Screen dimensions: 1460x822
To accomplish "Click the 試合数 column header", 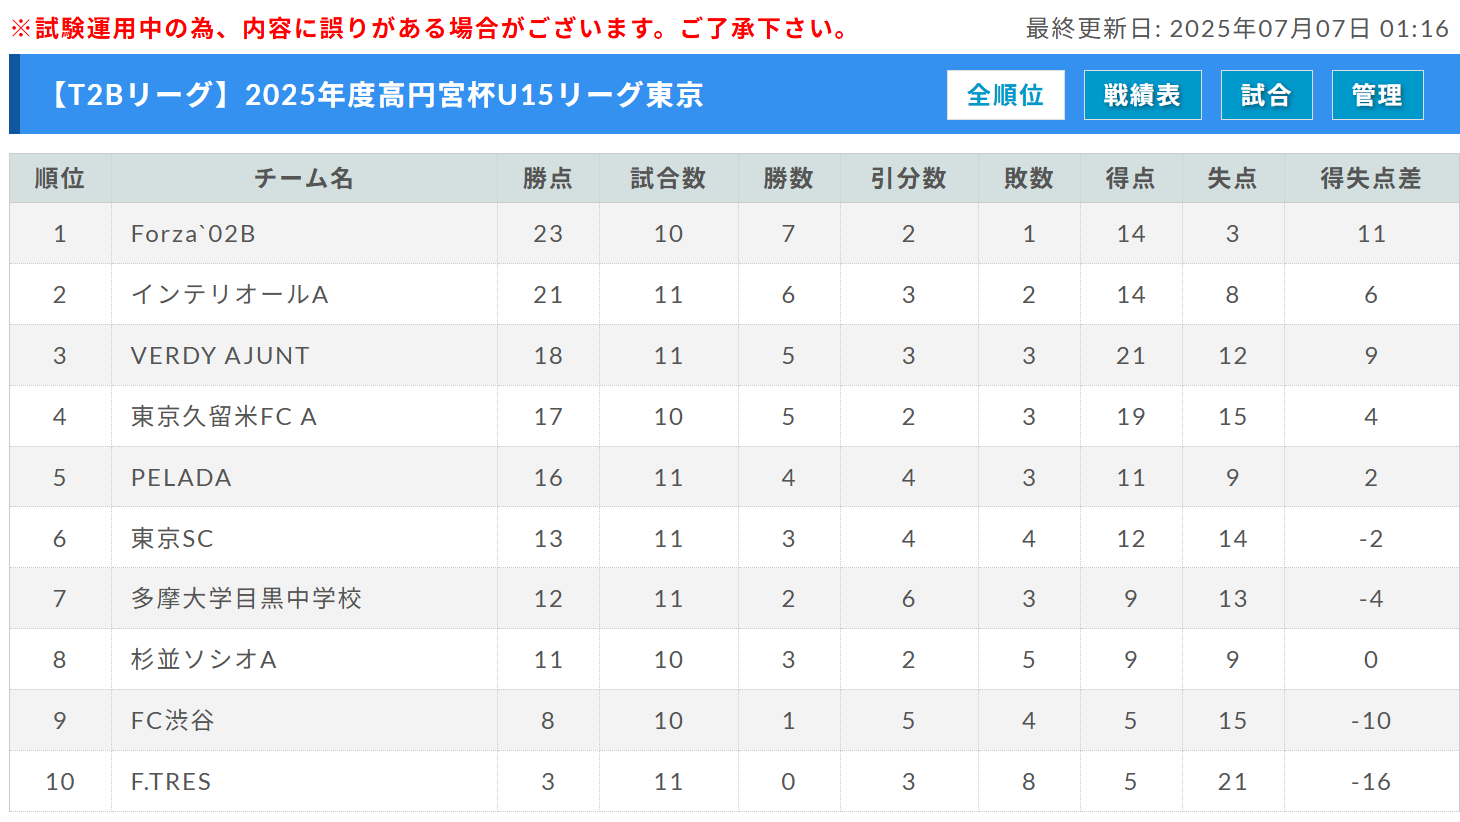I will (x=668, y=179).
